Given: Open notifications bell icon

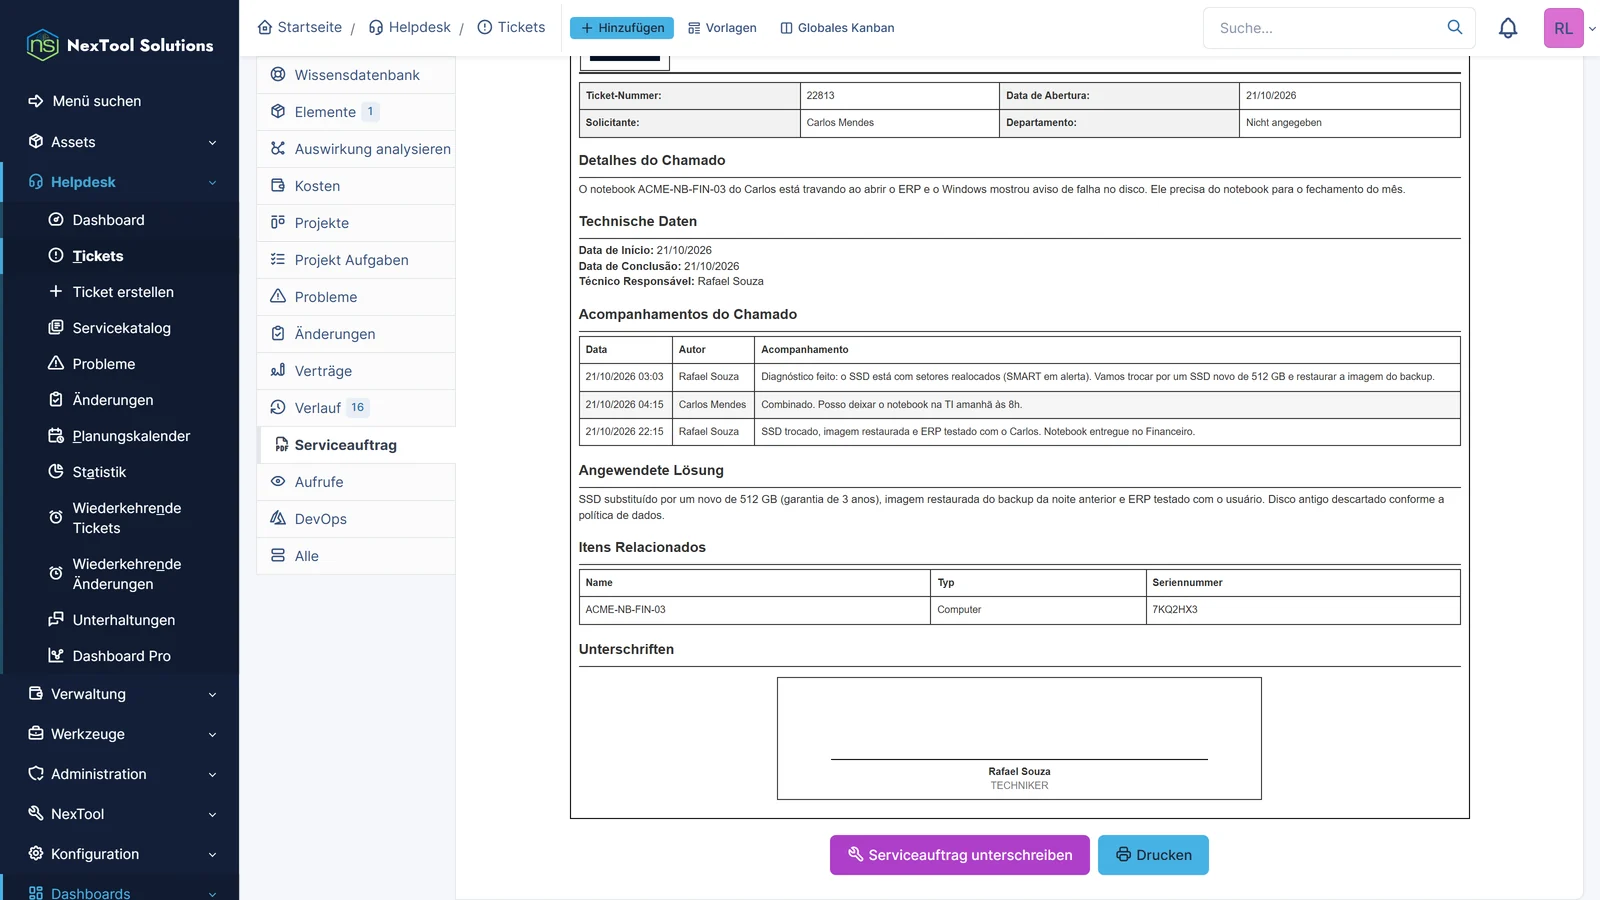Looking at the screenshot, I should (x=1508, y=28).
